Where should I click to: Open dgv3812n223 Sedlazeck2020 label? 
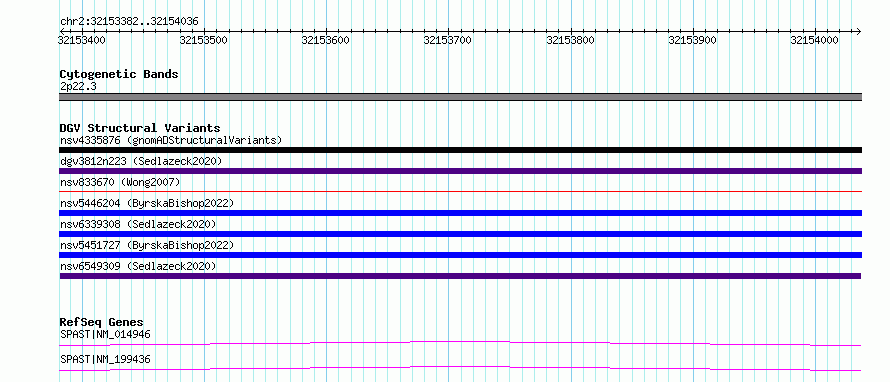point(141,161)
